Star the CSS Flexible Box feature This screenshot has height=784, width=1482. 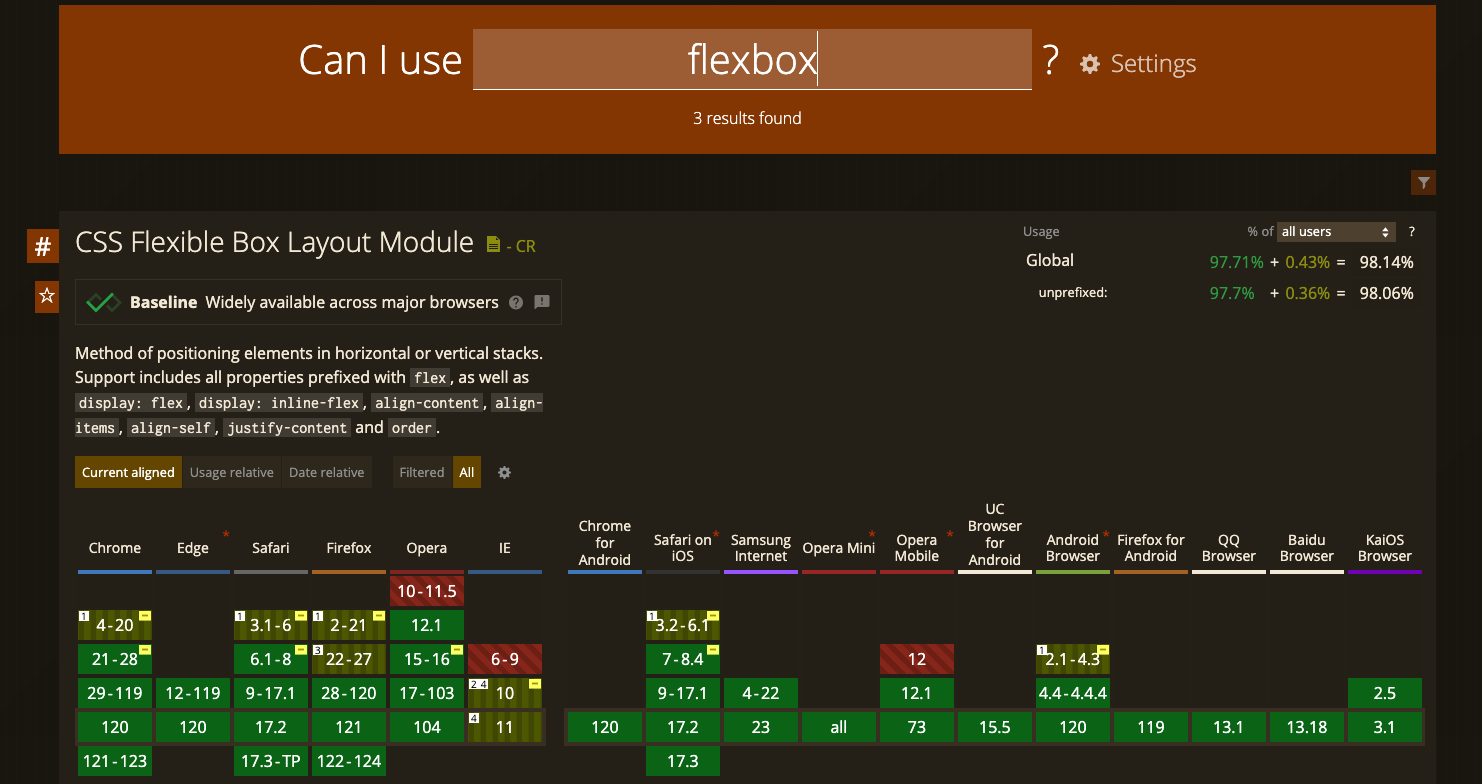tap(46, 296)
